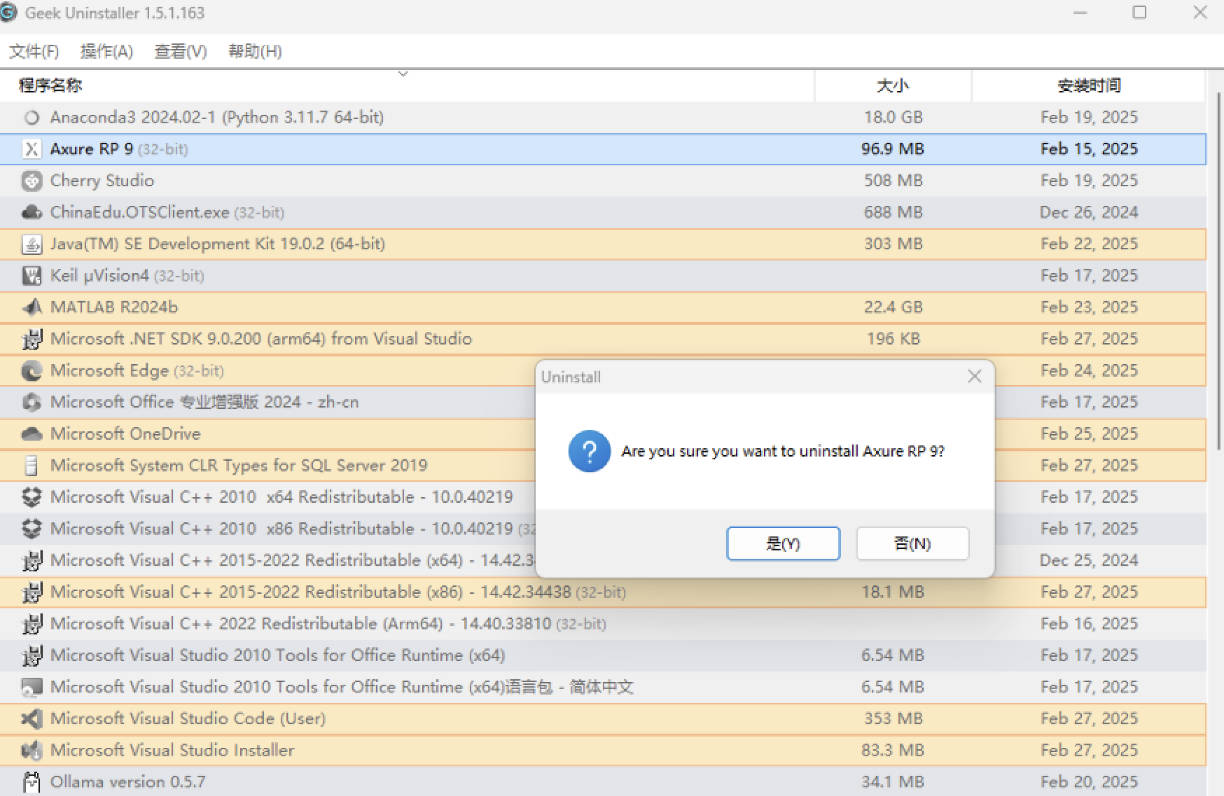Click the vertical scrollbar thumb of the list
This screenshot has width=1224, height=796.
[1218, 270]
